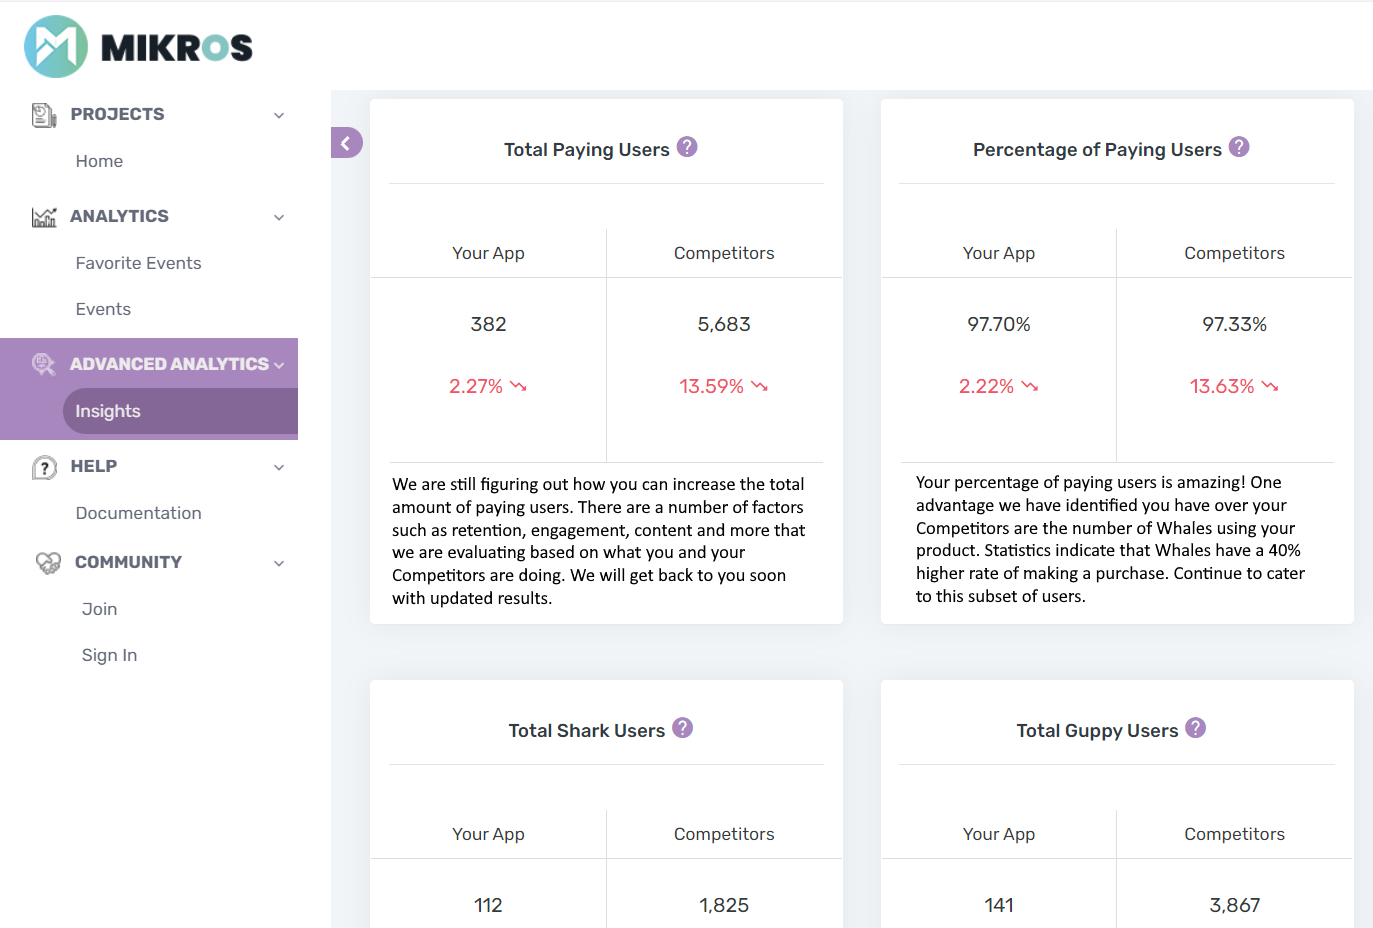Click Sign In under Community
1373x928 pixels.
tap(109, 655)
